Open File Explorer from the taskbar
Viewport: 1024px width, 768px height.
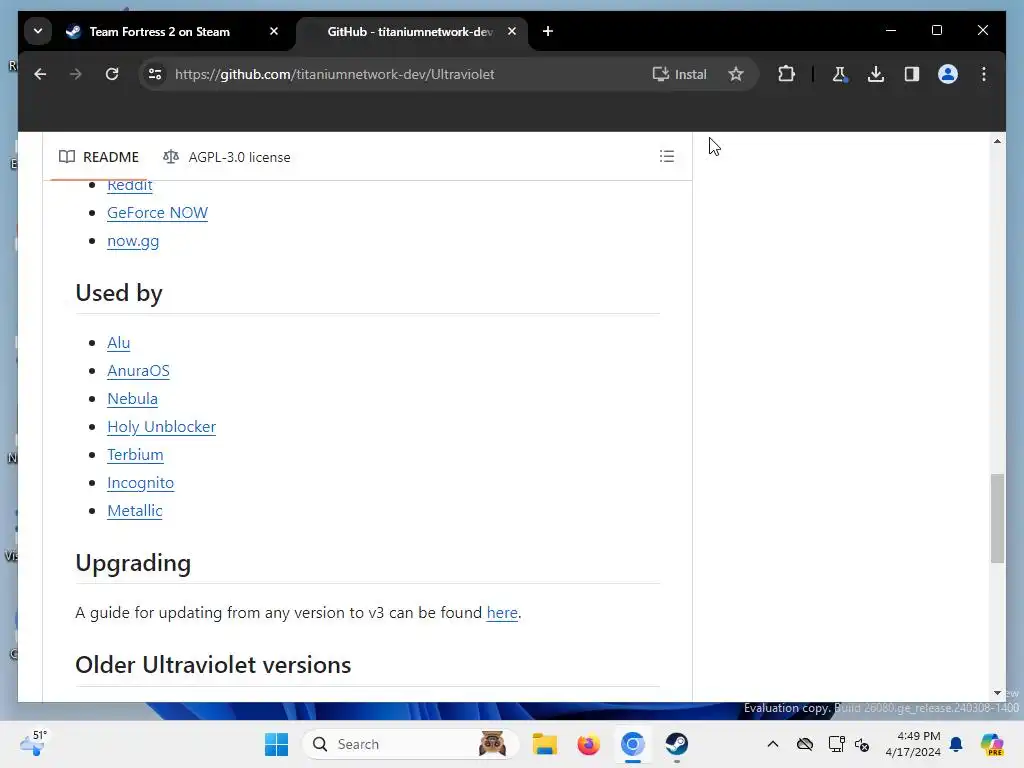(545, 744)
